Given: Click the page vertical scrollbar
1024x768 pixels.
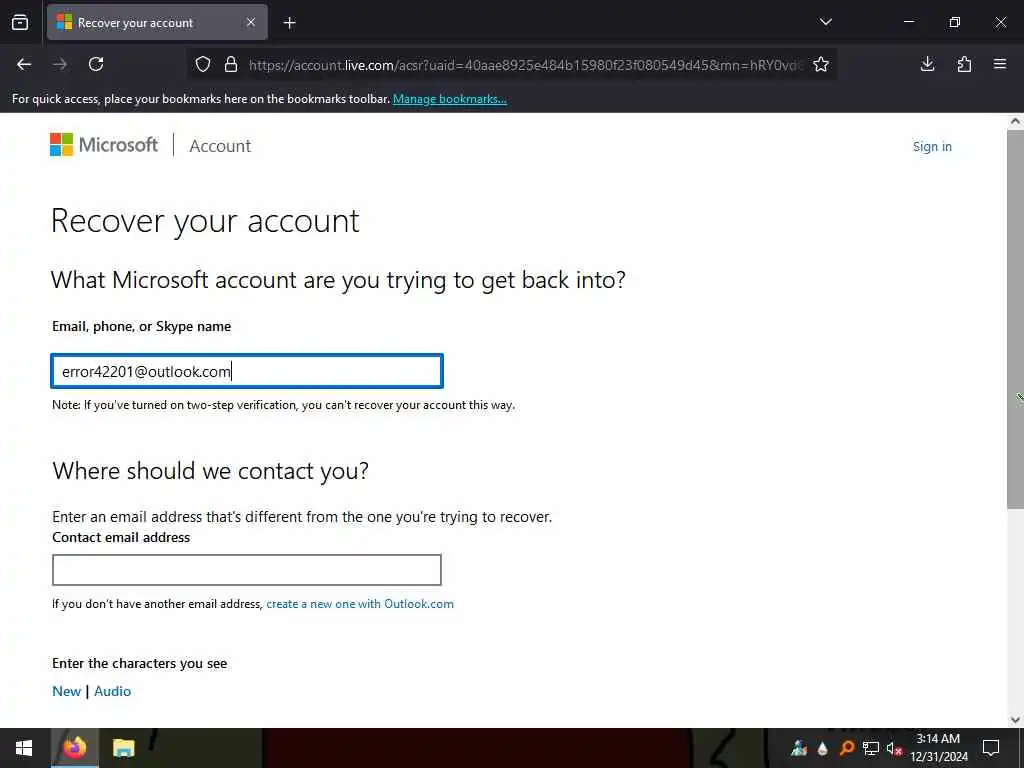Looking at the screenshot, I should (x=1015, y=319).
